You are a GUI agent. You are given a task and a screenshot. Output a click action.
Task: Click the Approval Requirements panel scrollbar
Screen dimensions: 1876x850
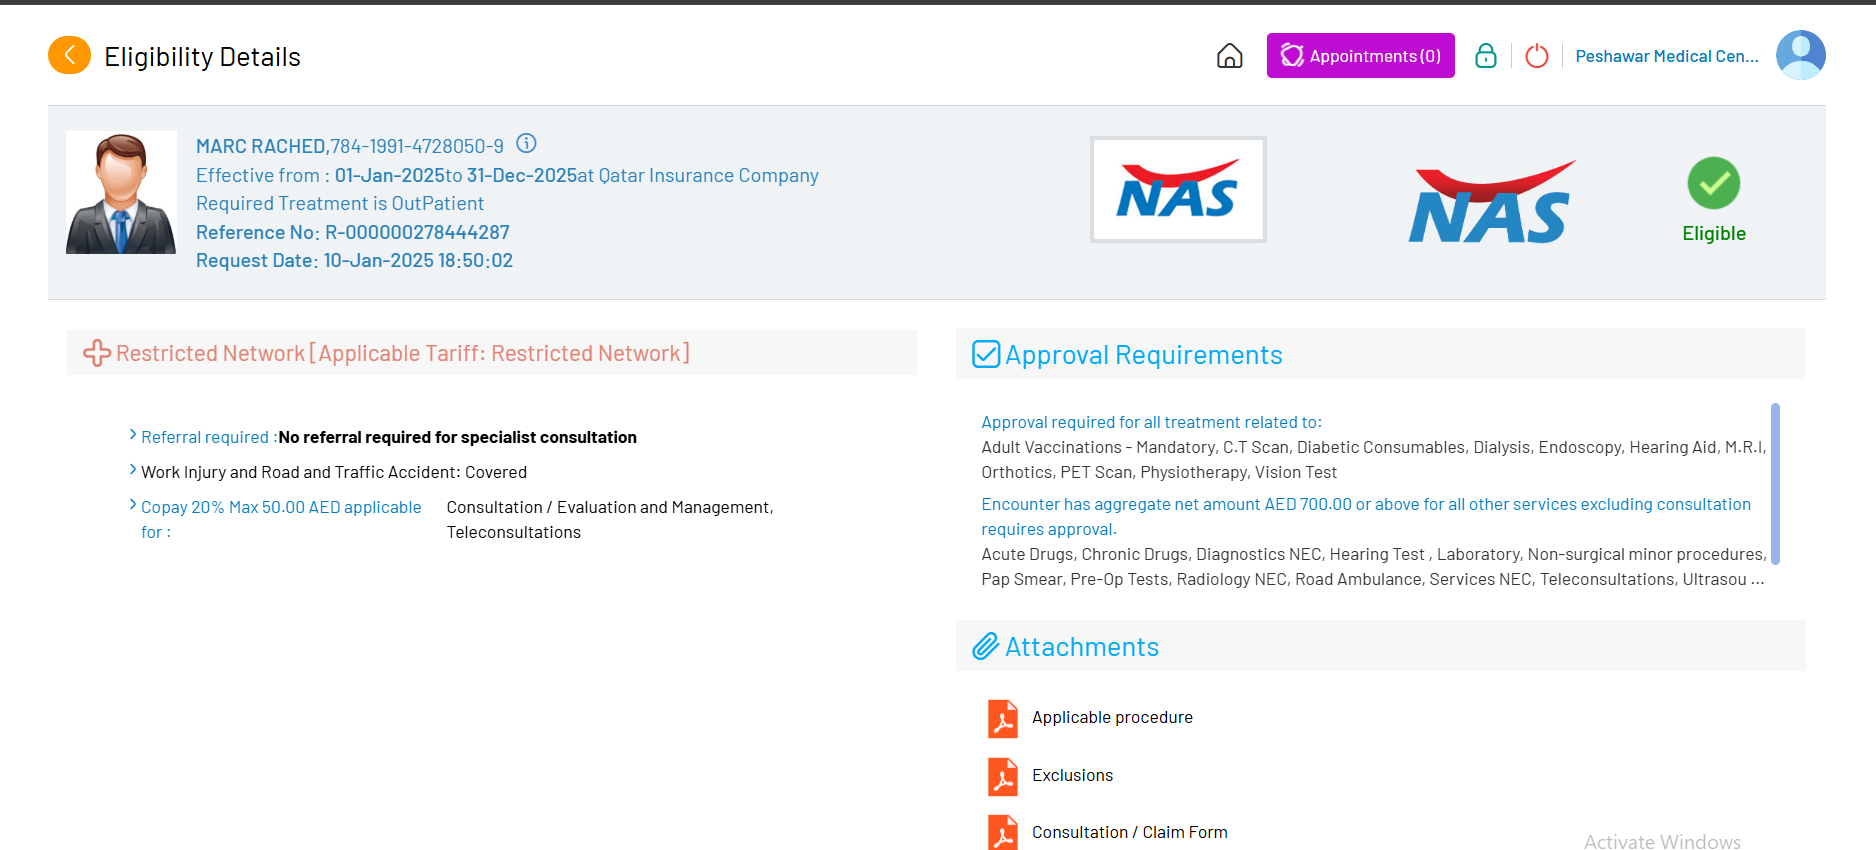[1775, 484]
